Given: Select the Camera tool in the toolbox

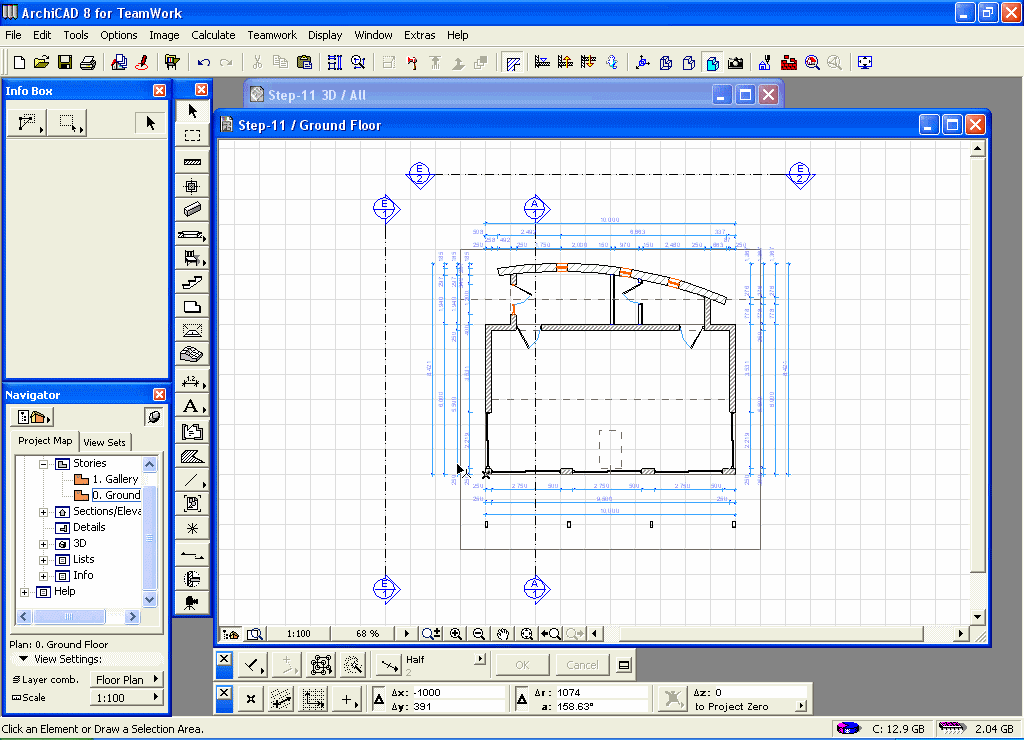Looking at the screenshot, I should pos(191,602).
